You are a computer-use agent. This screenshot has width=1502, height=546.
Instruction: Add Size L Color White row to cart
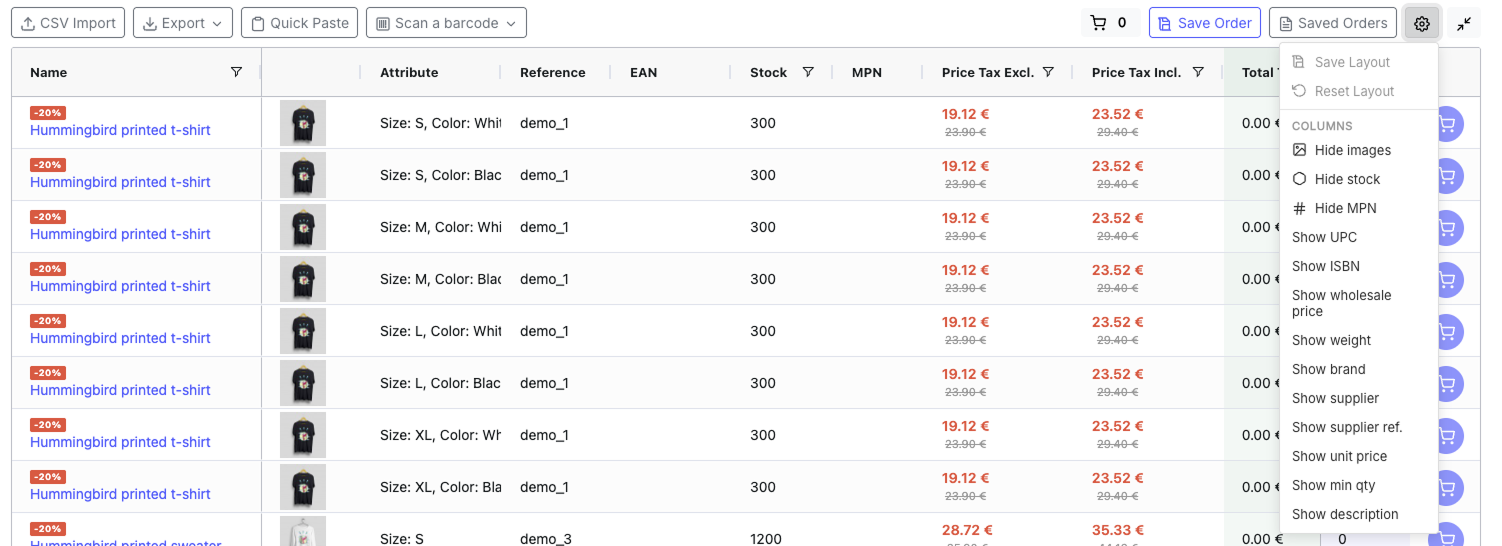click(x=1447, y=332)
